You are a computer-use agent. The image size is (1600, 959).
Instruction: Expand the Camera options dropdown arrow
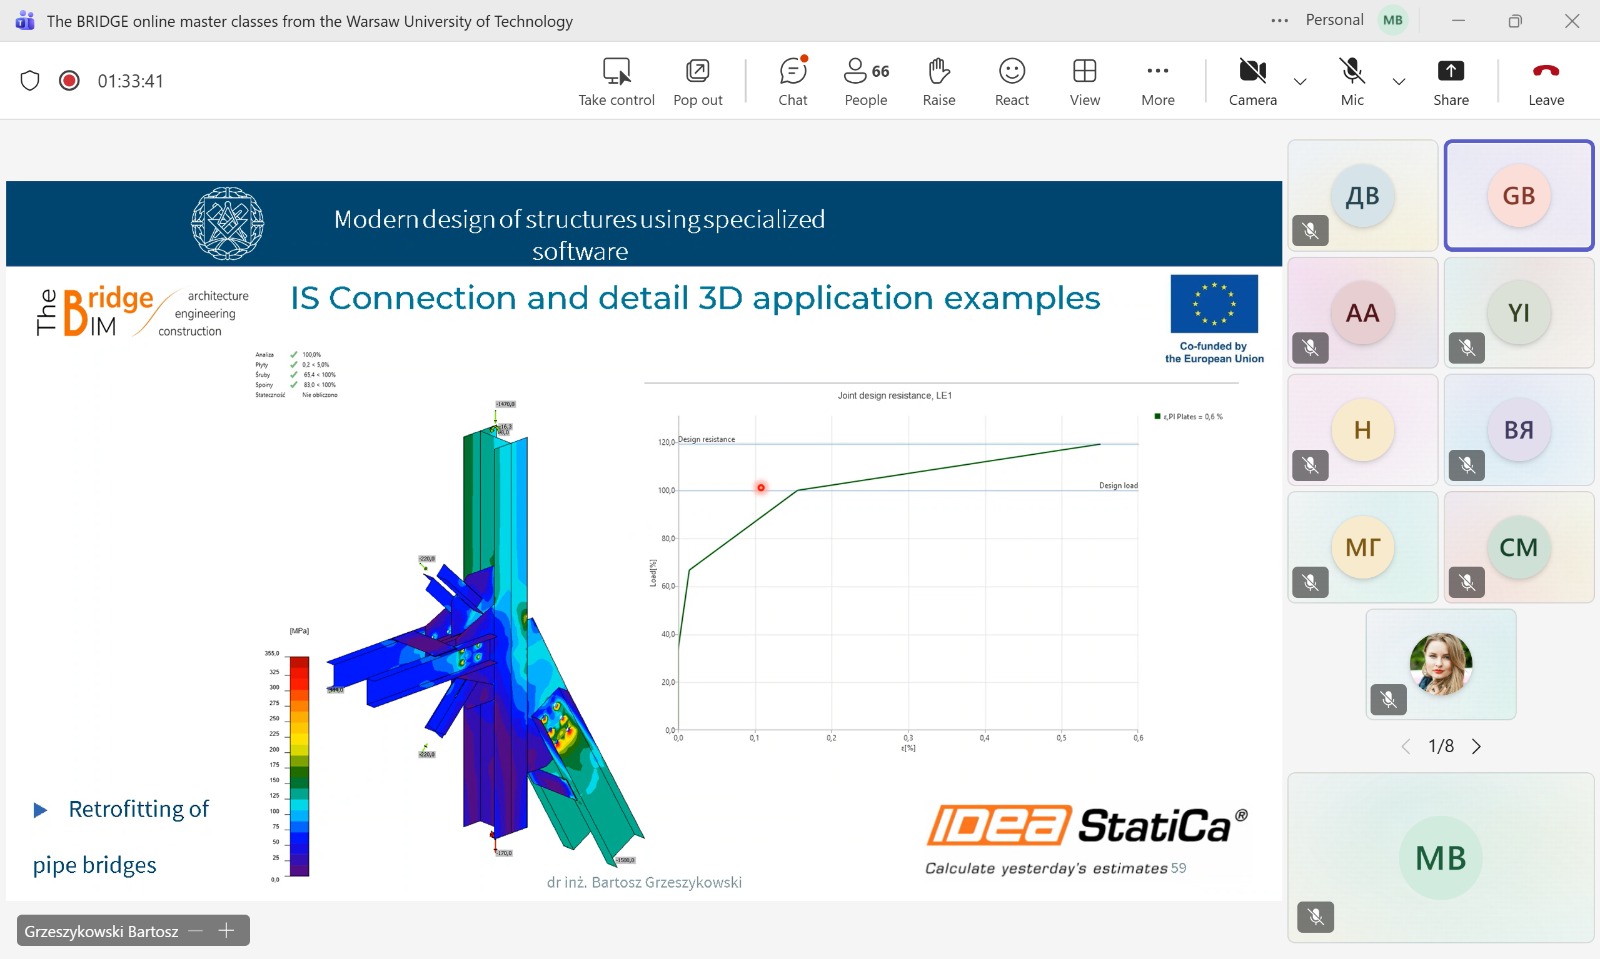pos(1300,82)
